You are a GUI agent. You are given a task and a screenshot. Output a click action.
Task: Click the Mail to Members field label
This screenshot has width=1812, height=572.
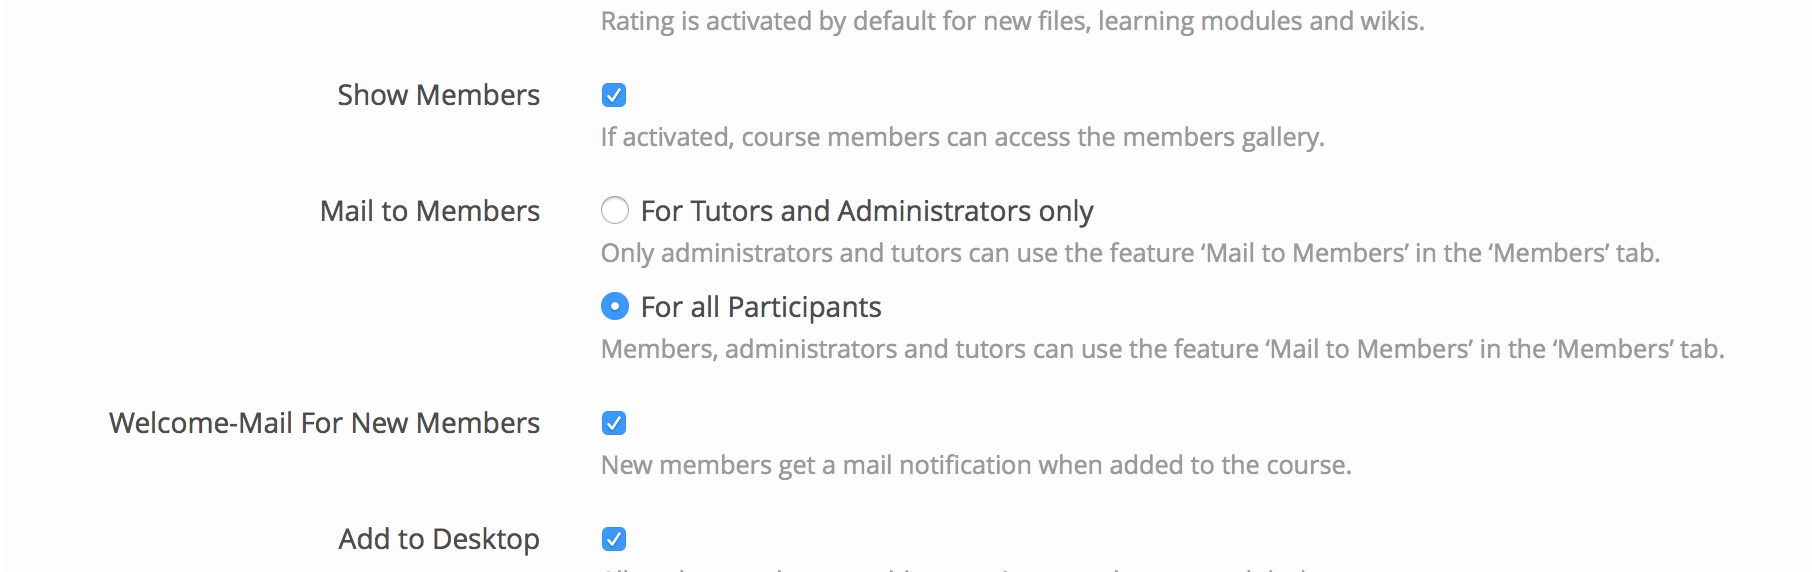[429, 211]
